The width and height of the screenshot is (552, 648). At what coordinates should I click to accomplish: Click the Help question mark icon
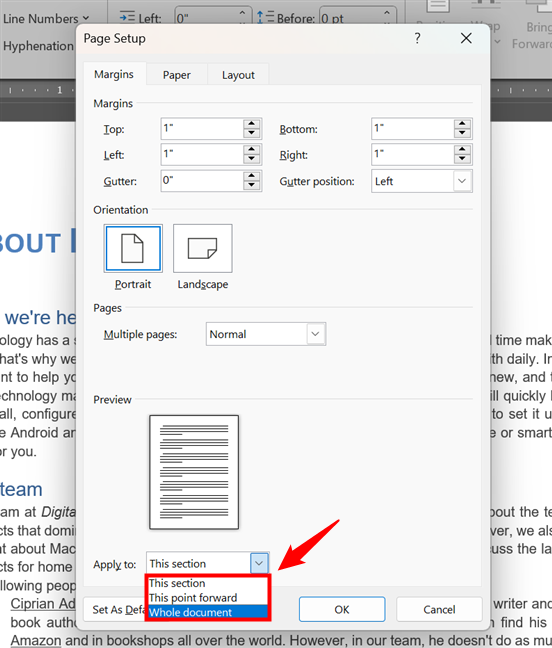(x=417, y=38)
